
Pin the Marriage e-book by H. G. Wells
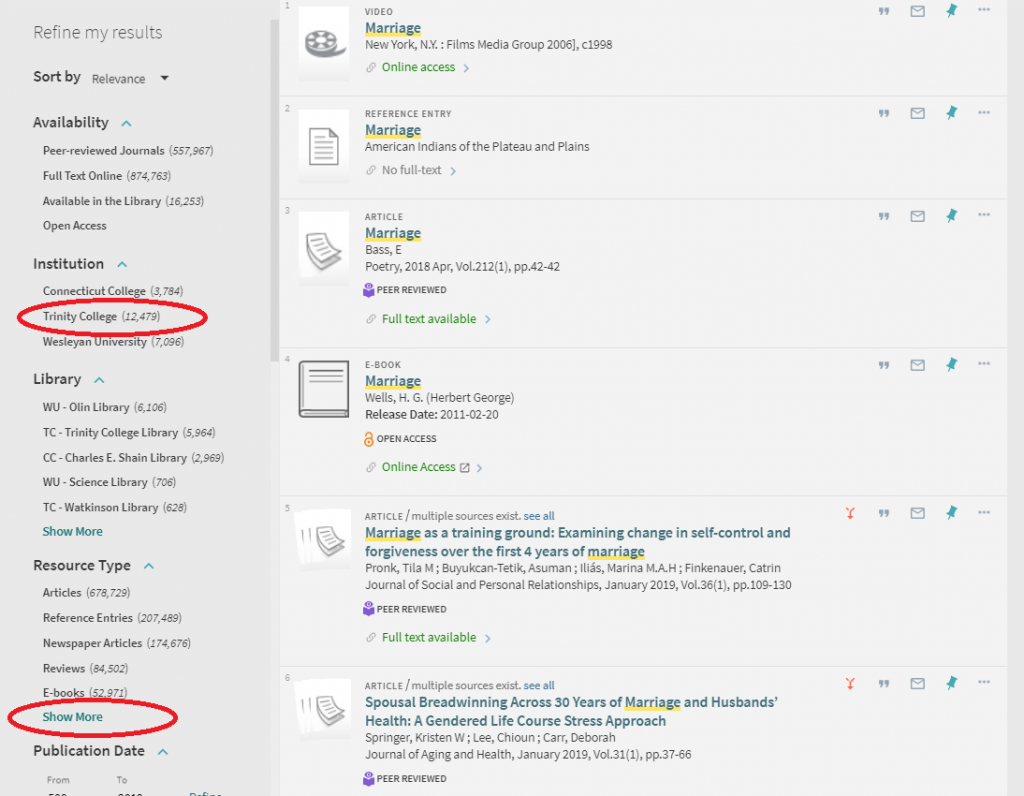point(952,364)
